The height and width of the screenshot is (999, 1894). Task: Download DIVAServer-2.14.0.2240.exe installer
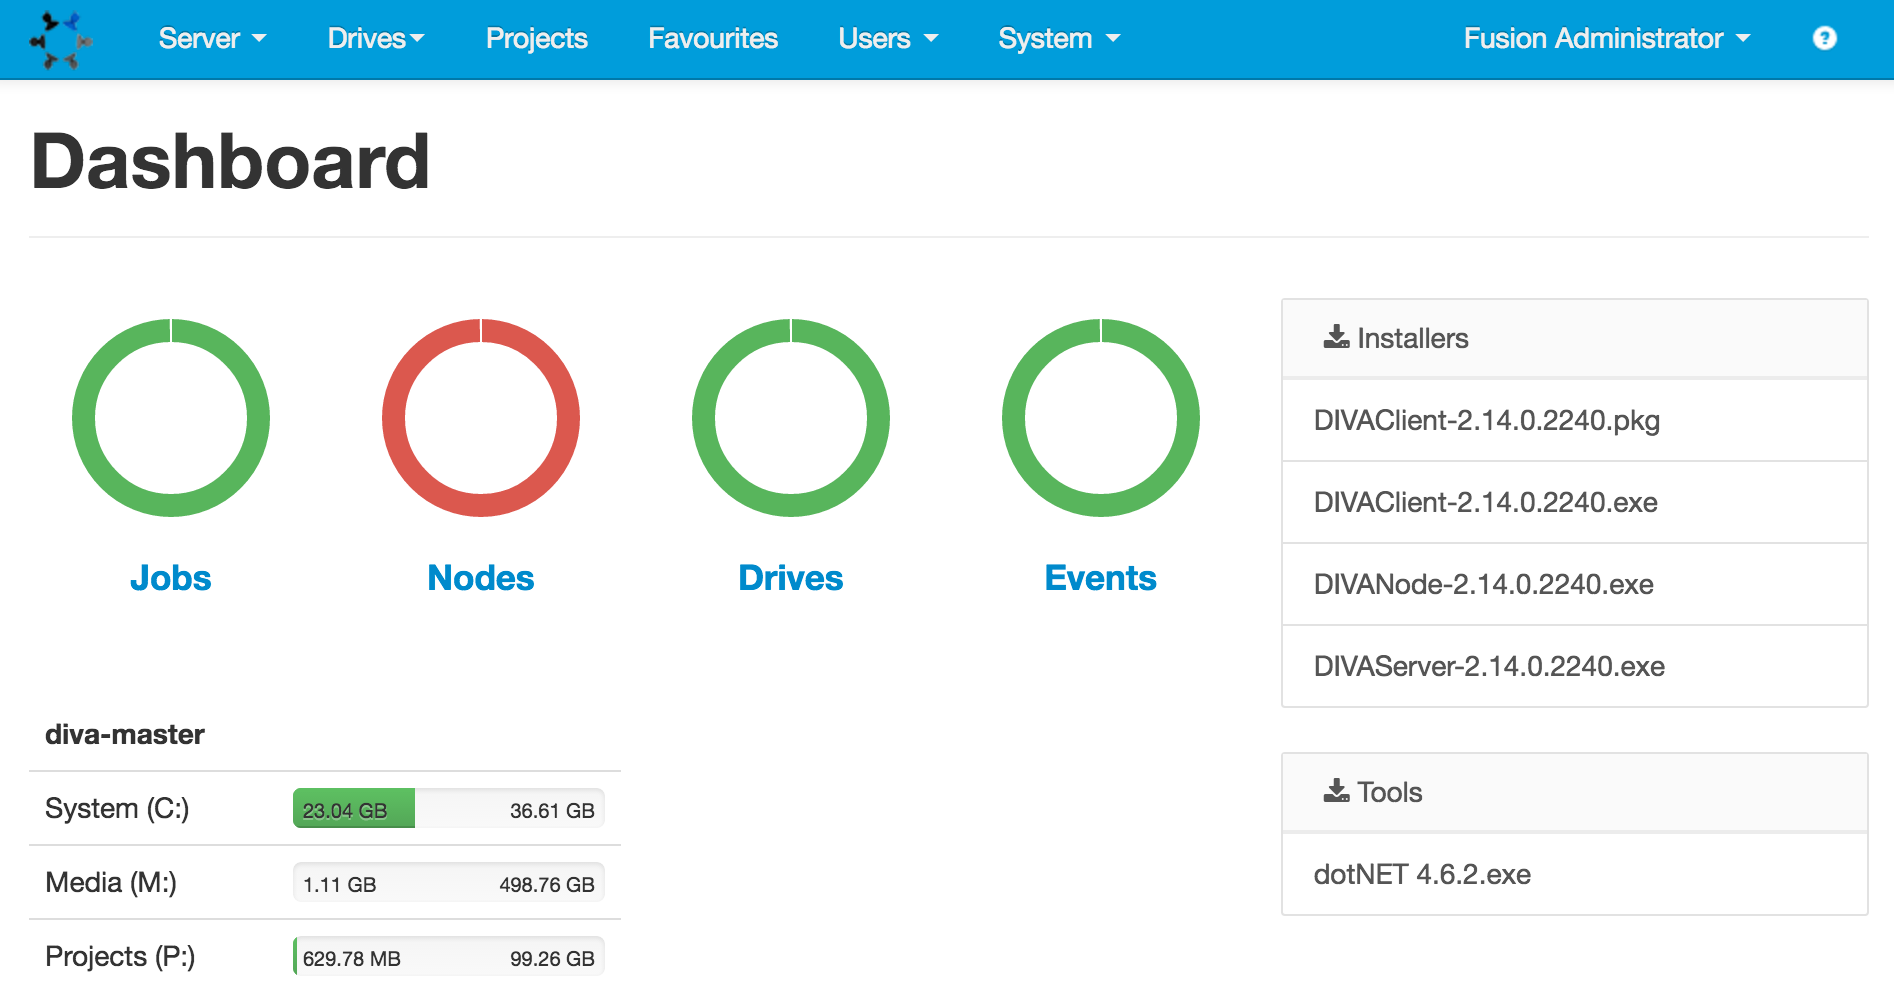tap(1575, 667)
